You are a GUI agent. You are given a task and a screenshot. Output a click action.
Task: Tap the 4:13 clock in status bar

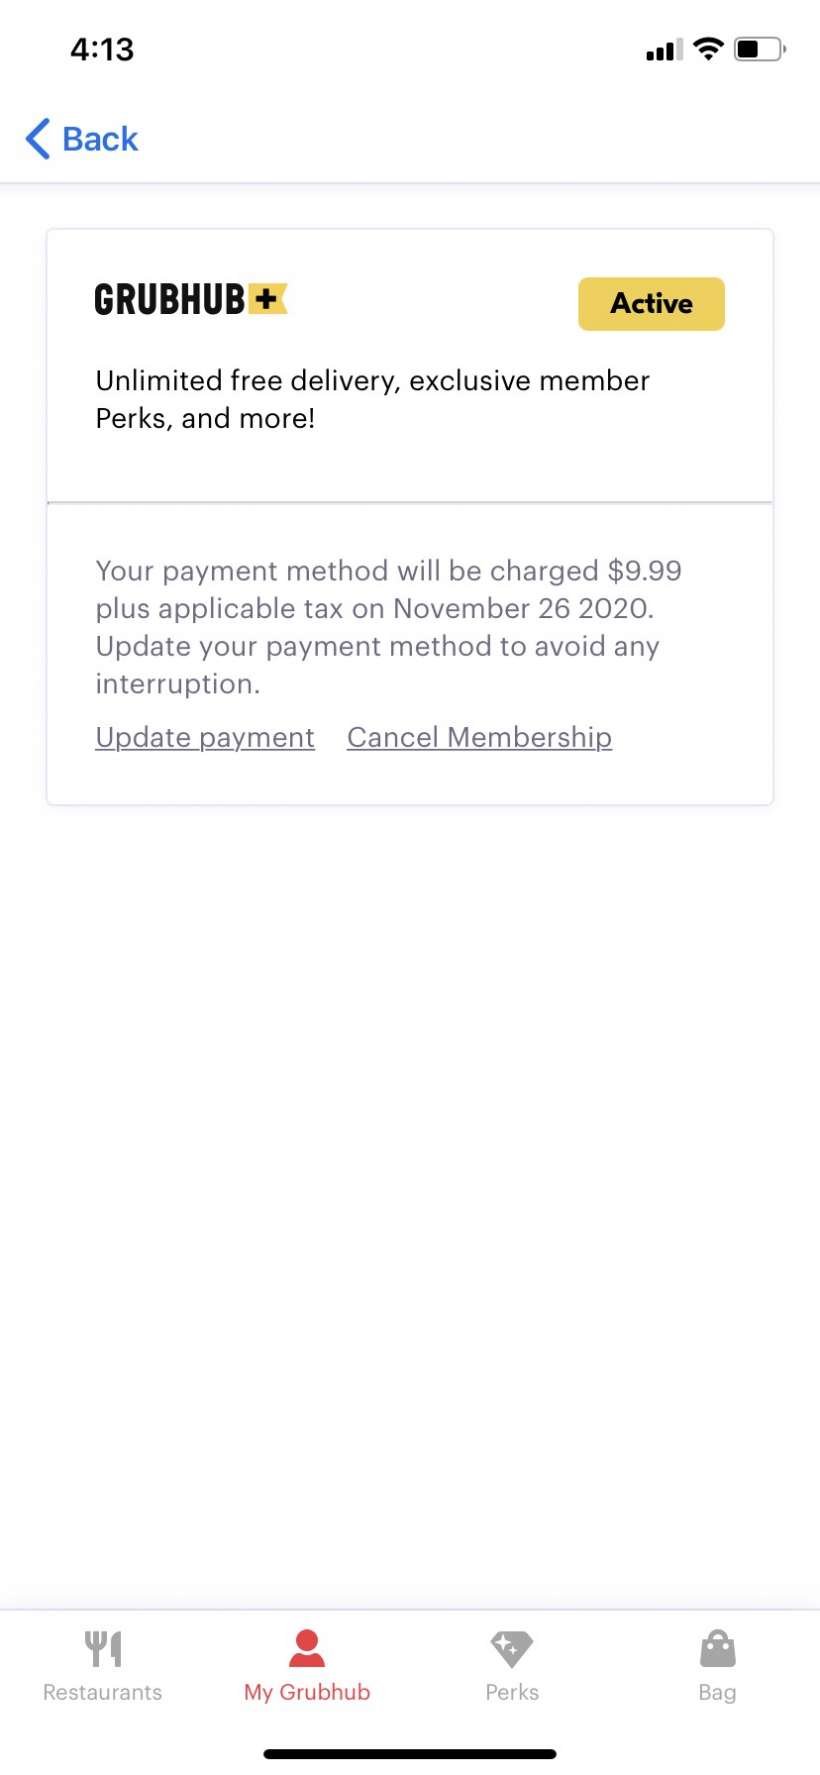click(102, 49)
